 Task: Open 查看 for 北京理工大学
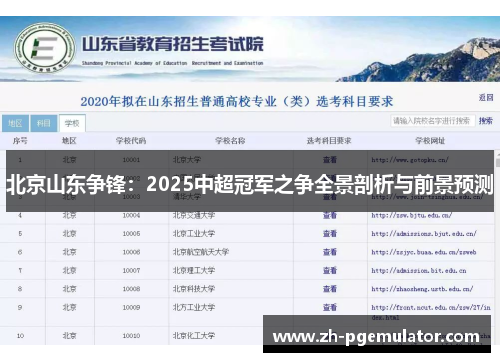pos(330,270)
